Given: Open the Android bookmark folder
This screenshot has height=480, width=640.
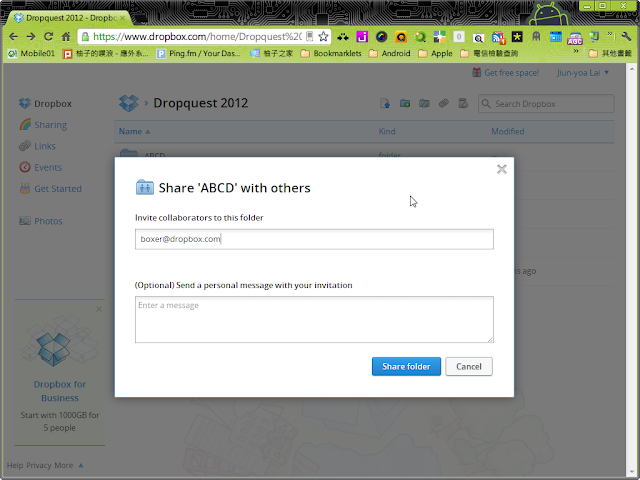Looking at the screenshot, I should [x=389, y=53].
